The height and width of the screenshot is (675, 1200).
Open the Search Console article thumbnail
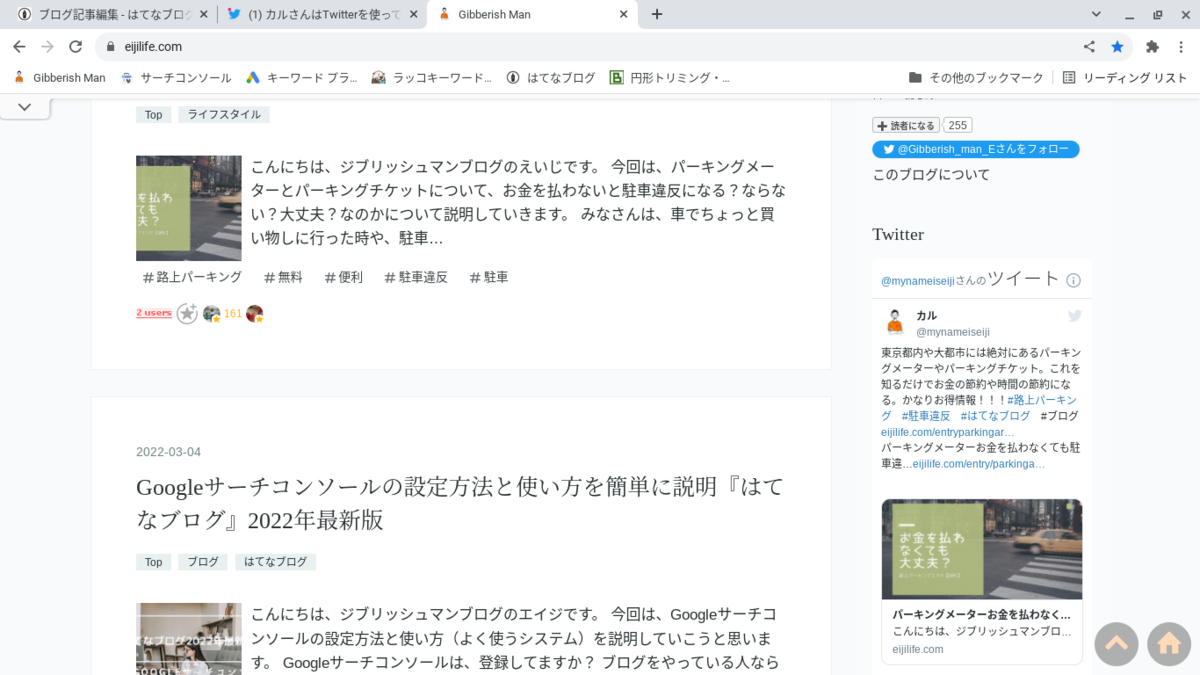[x=189, y=639]
